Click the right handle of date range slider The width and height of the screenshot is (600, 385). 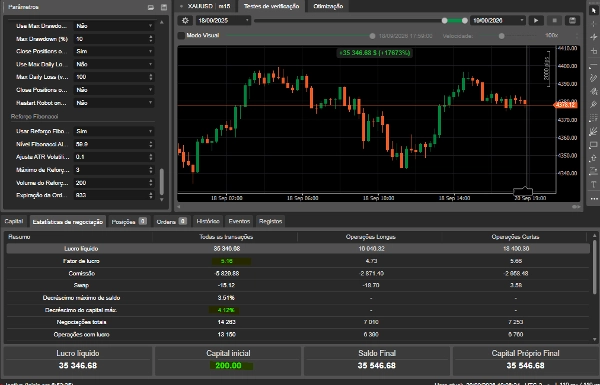[465, 20]
